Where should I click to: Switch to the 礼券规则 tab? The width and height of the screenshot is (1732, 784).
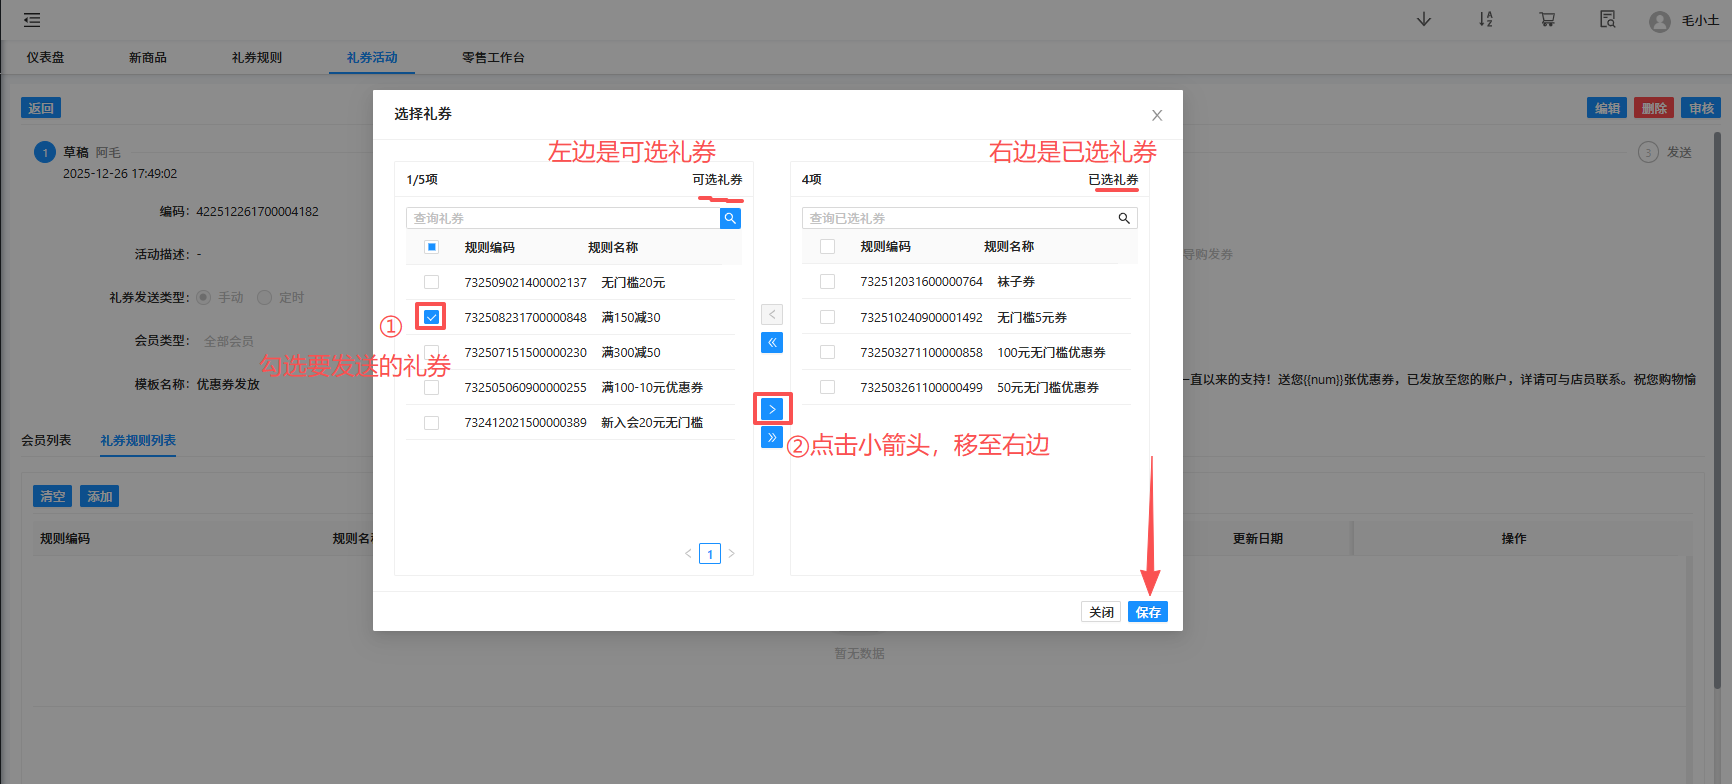click(257, 58)
